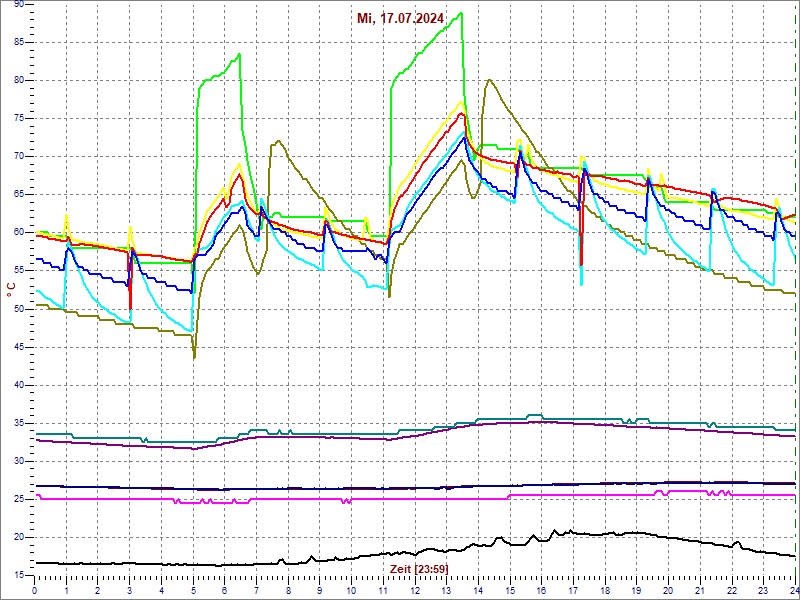This screenshot has height=600, width=800.
Task: Select the 45 value on the temperature axis
Action: point(18,347)
